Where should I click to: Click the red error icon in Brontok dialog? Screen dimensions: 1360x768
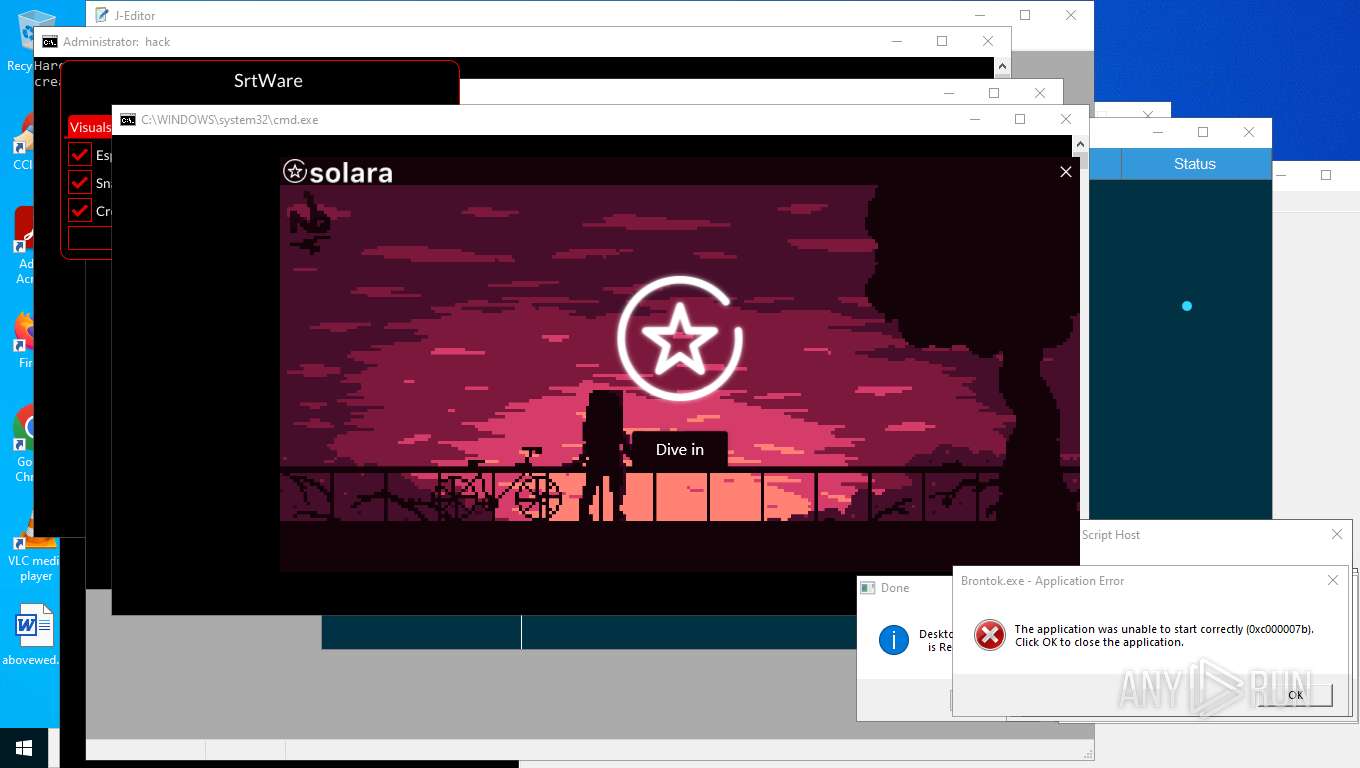coord(990,635)
